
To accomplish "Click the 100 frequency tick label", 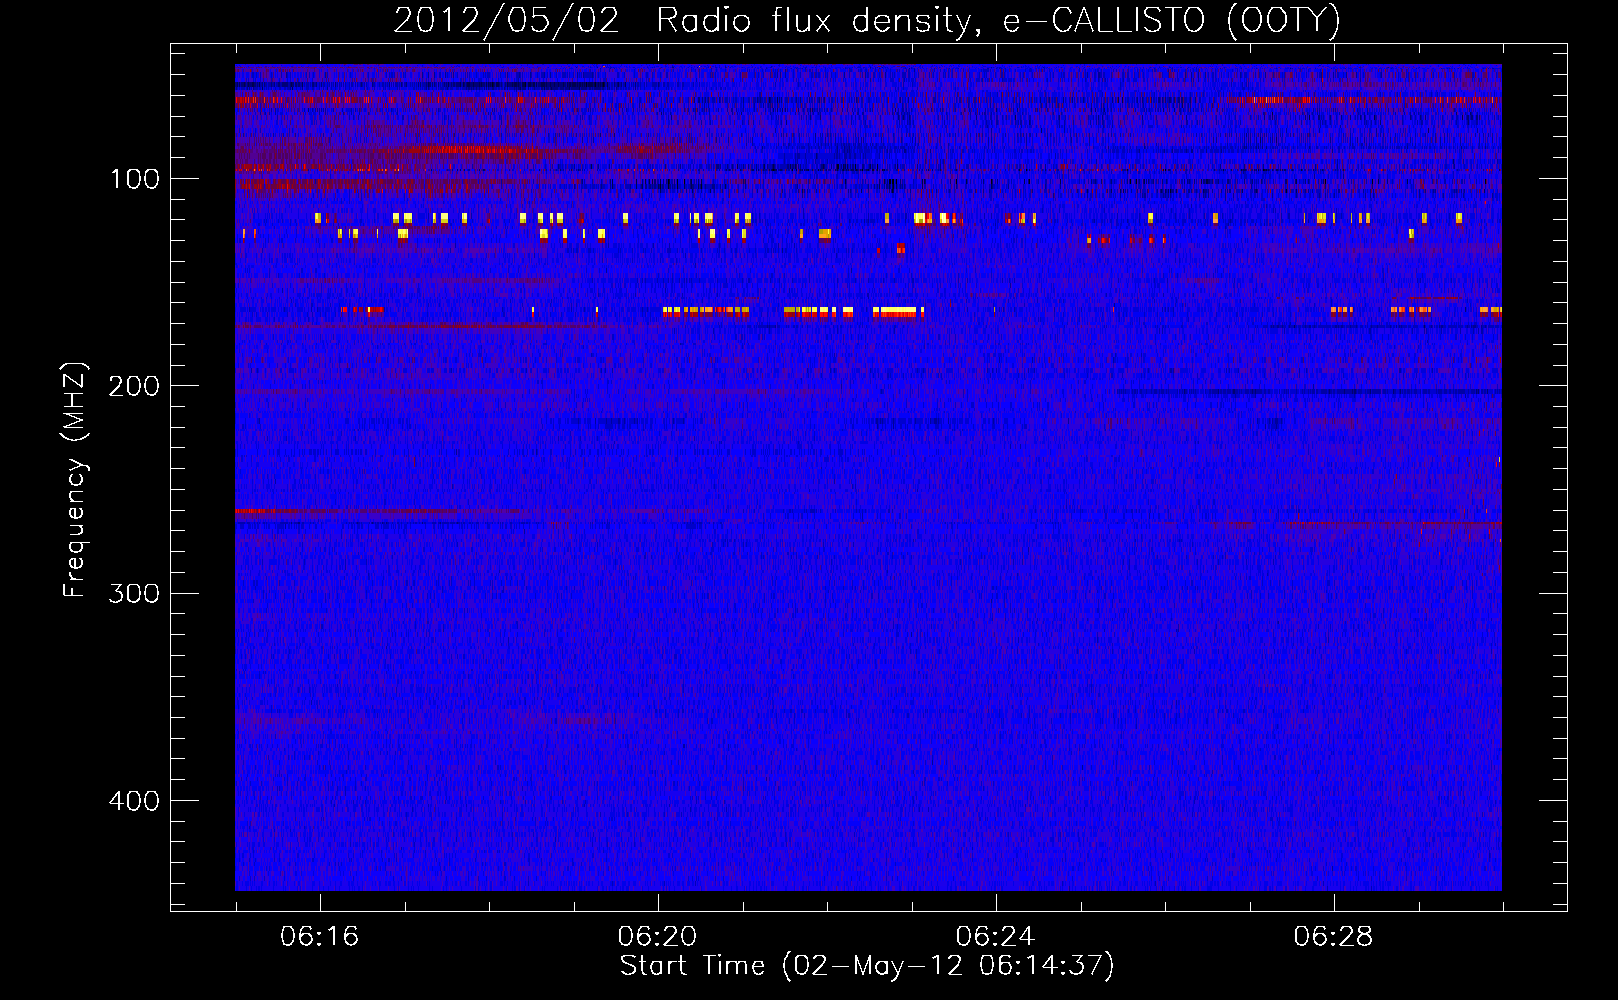I will [135, 179].
